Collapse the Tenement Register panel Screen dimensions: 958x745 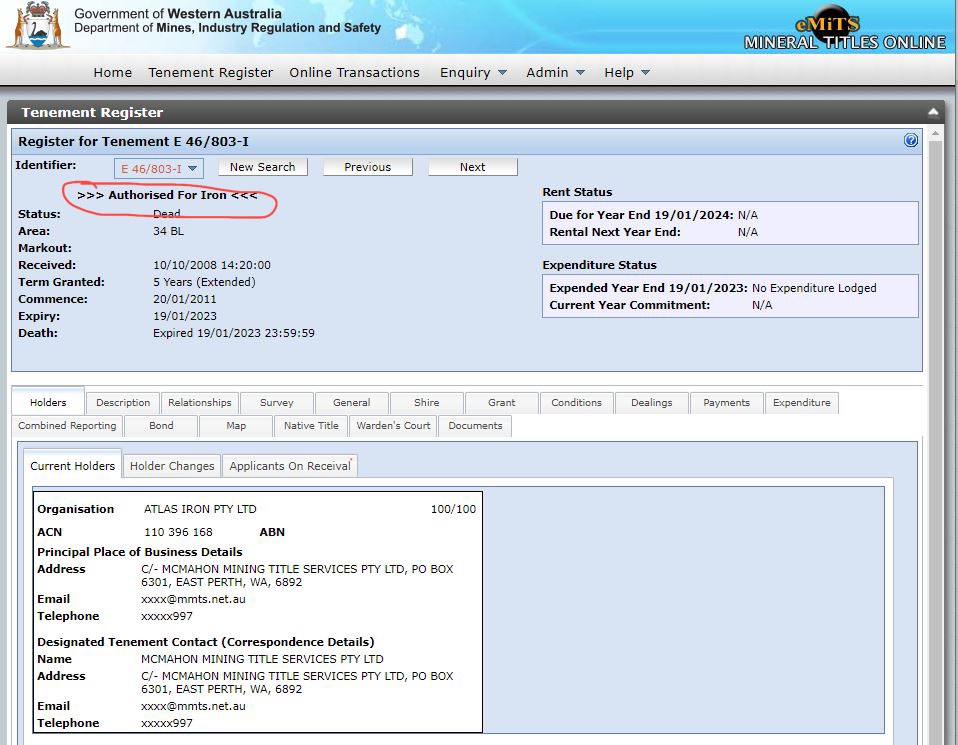coord(933,112)
